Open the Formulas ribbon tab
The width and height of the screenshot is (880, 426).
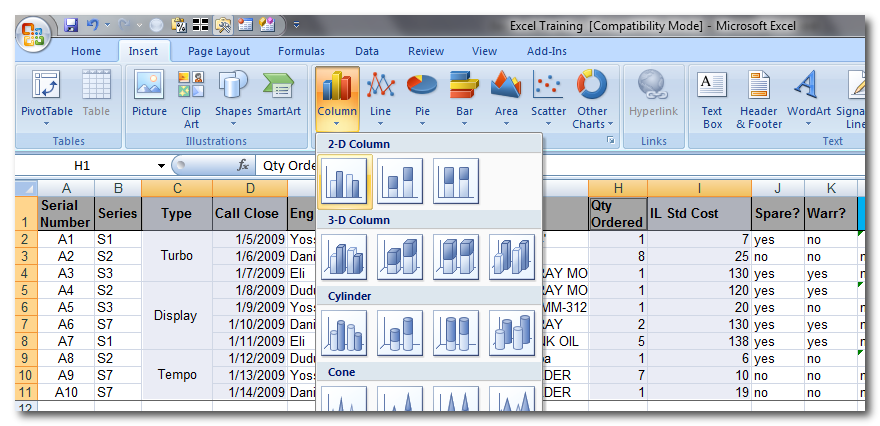[301, 51]
